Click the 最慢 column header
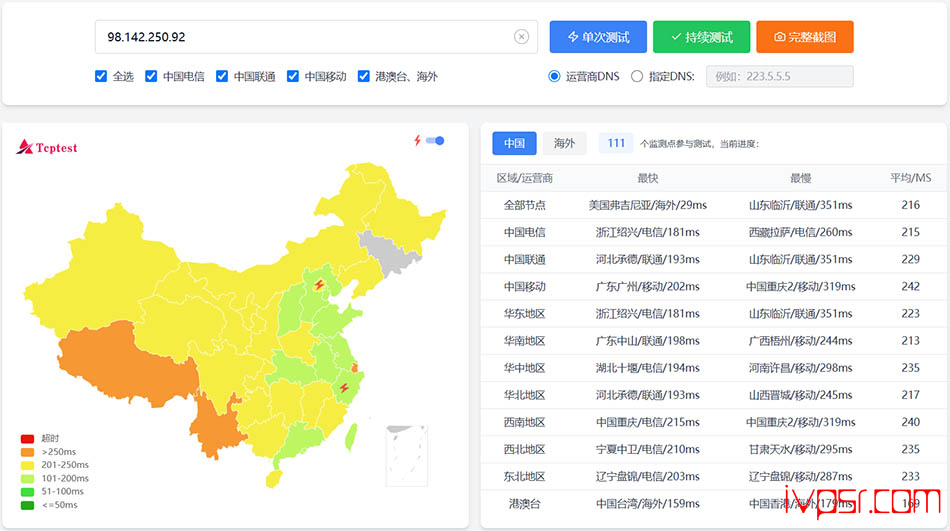Viewport: 950px width, 531px height. (x=800, y=178)
